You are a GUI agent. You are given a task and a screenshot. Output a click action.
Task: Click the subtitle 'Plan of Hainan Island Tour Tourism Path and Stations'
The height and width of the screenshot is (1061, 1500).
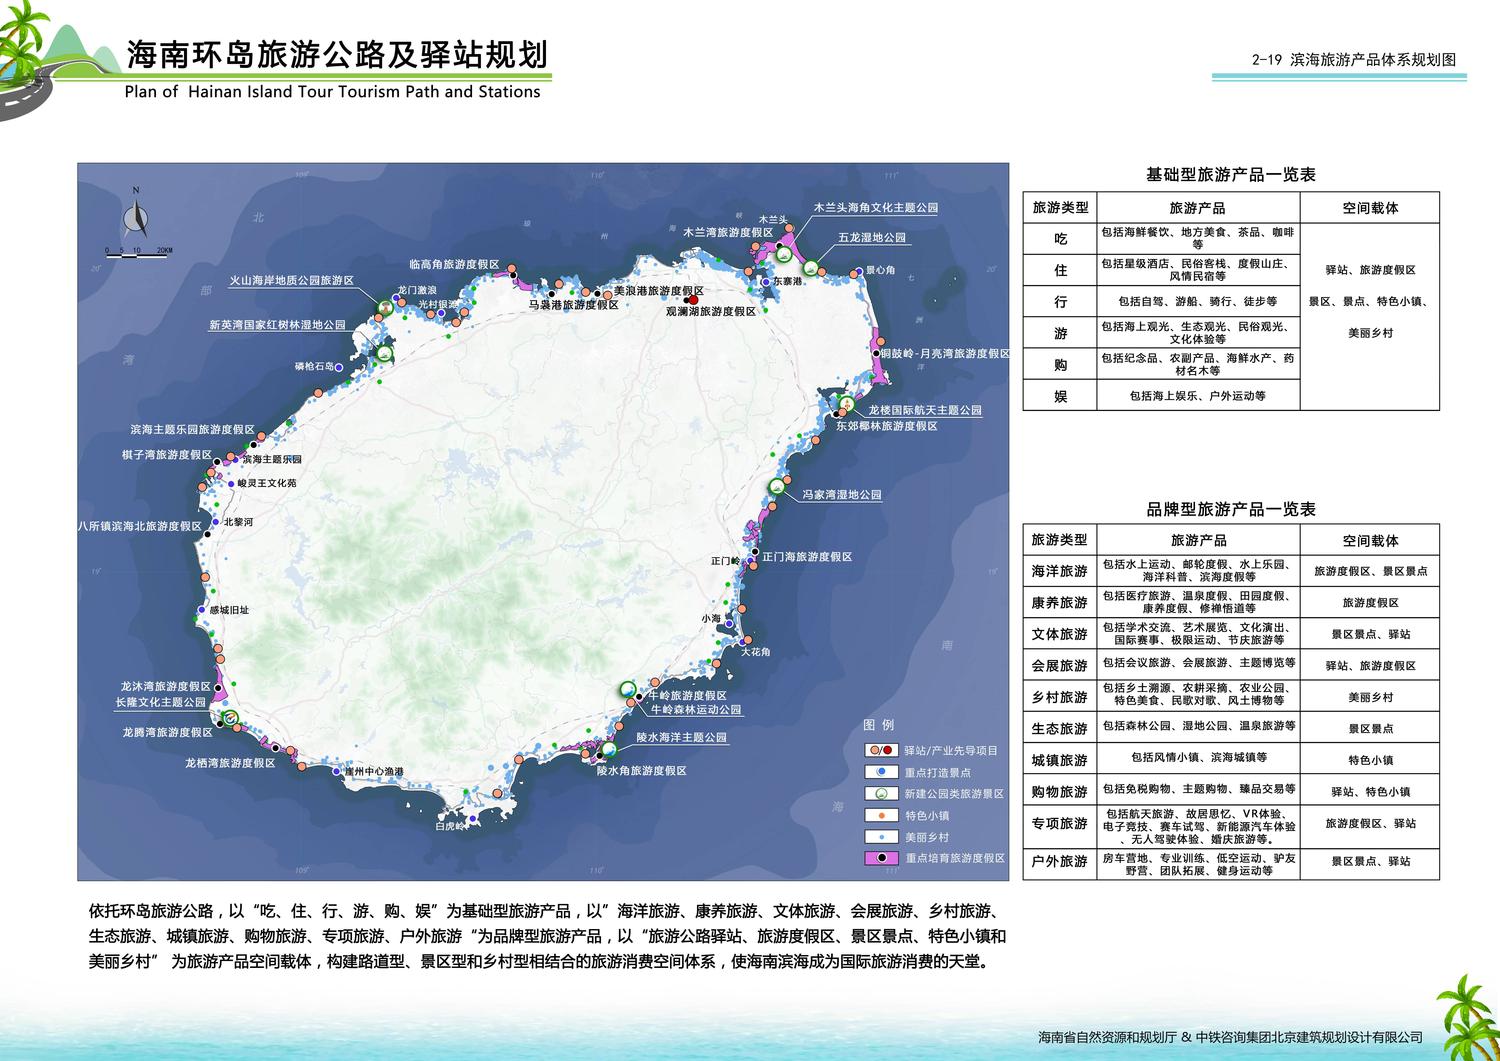333,92
